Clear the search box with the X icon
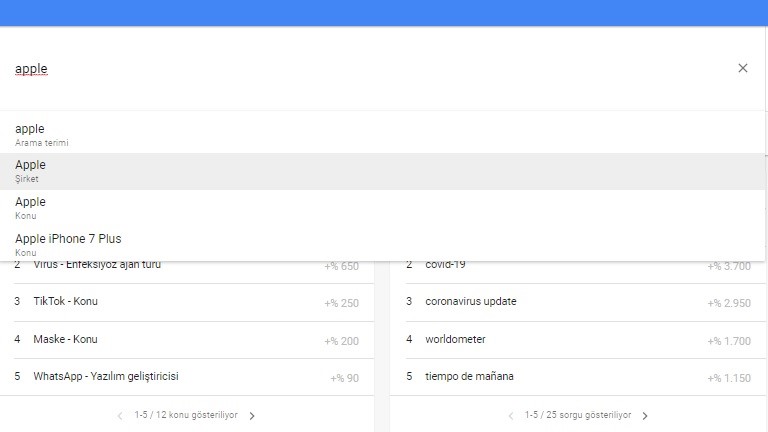 click(742, 68)
